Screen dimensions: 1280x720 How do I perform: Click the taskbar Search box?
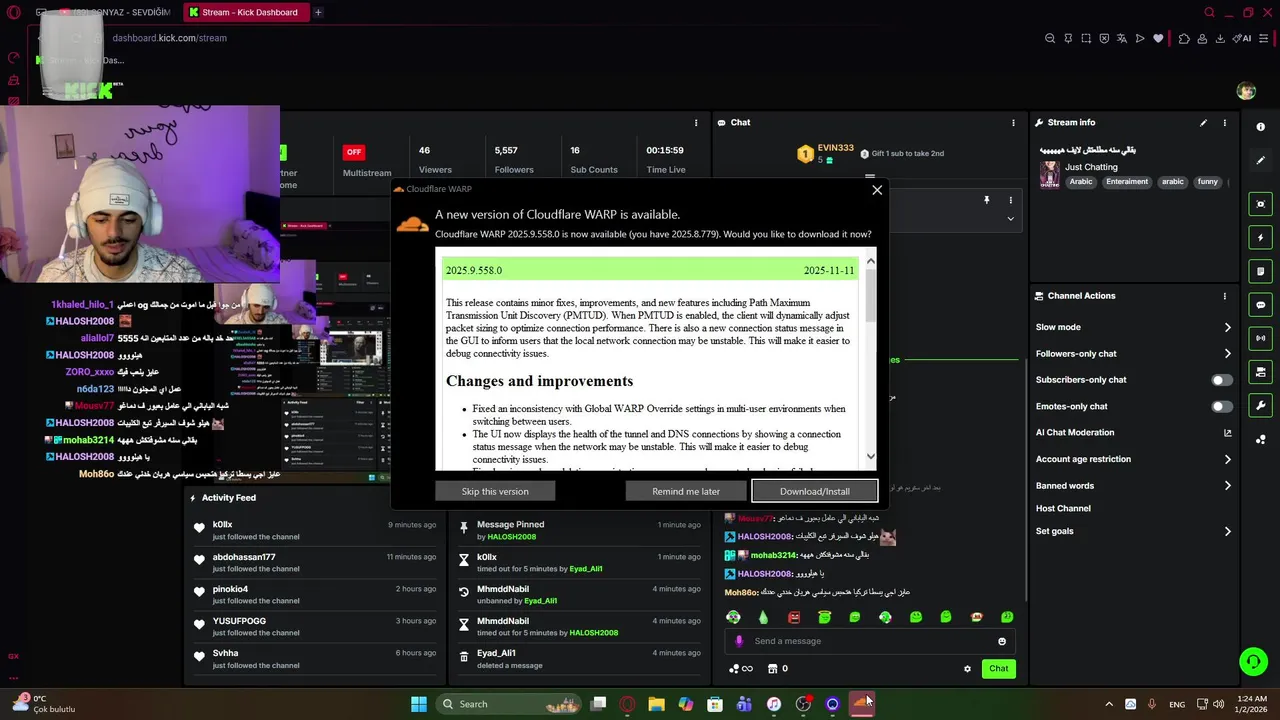510,704
